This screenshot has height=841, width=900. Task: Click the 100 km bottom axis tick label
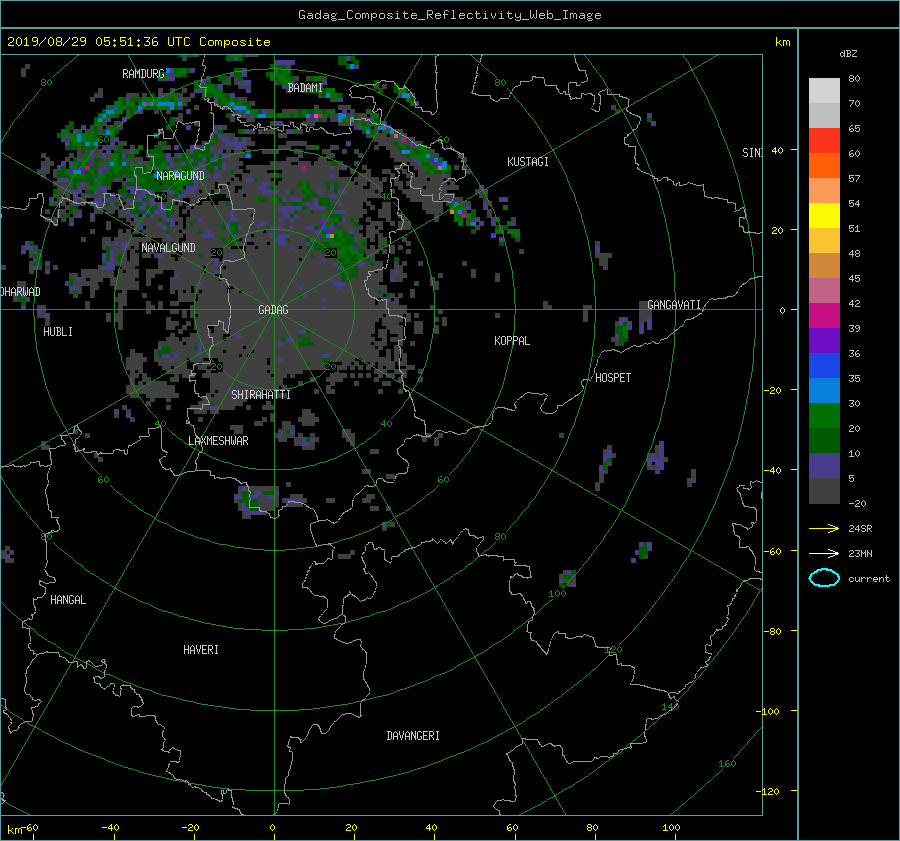671,827
